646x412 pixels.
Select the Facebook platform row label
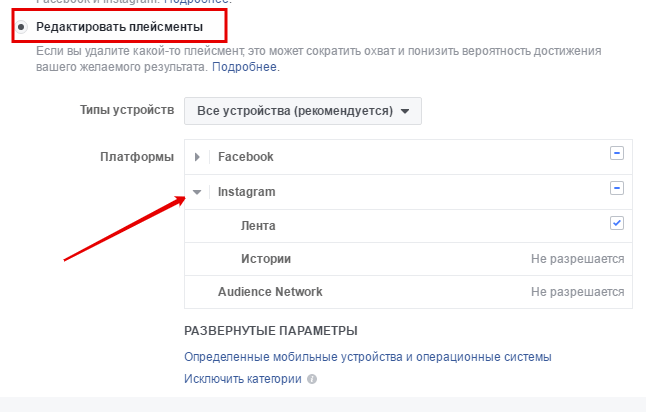tap(245, 157)
